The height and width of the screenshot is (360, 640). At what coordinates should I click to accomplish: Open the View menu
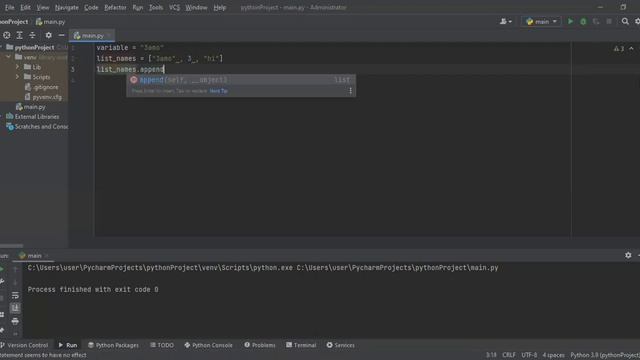(43, 7)
